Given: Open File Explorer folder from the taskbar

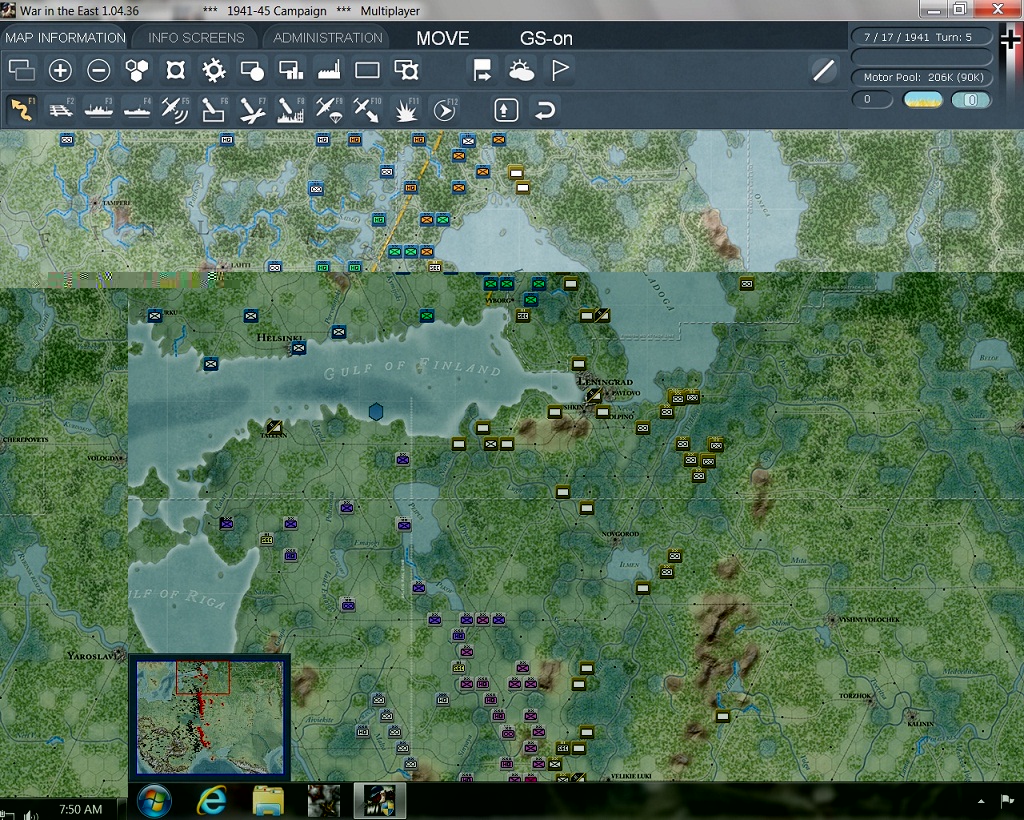Looking at the screenshot, I should (268, 801).
